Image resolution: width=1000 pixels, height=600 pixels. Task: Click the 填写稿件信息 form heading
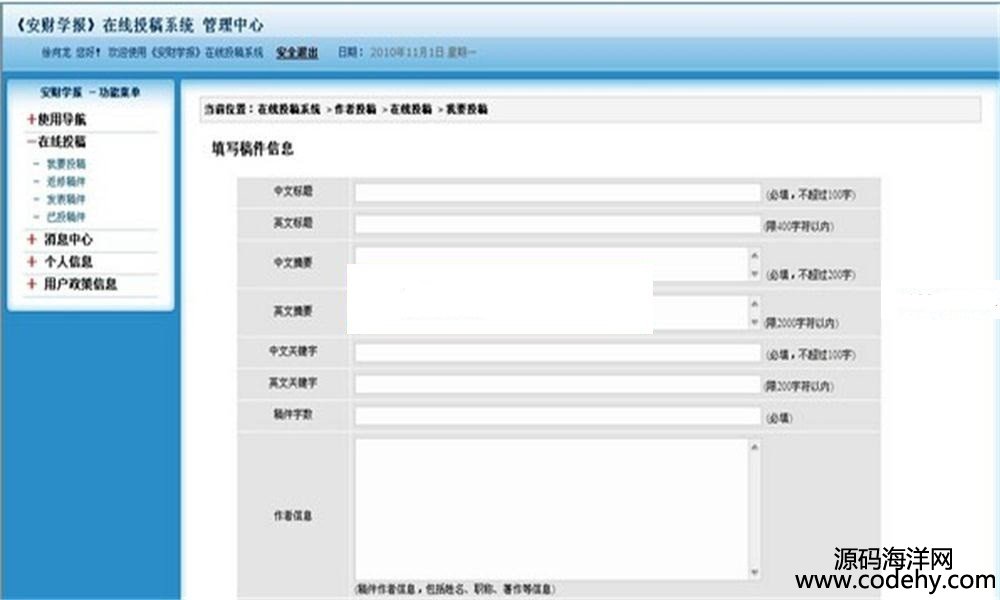[x=253, y=149]
